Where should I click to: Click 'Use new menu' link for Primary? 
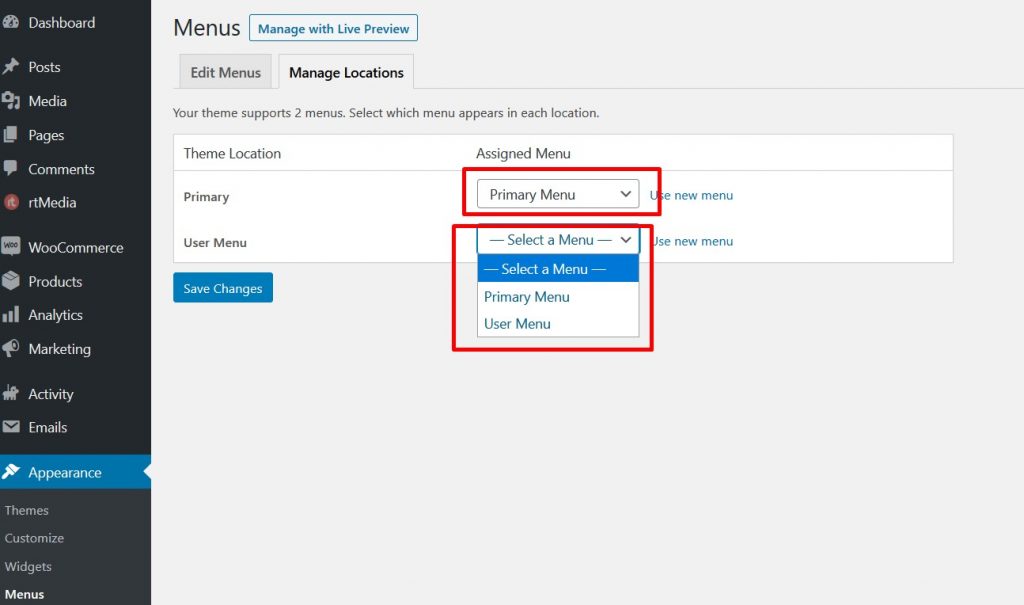tap(691, 195)
